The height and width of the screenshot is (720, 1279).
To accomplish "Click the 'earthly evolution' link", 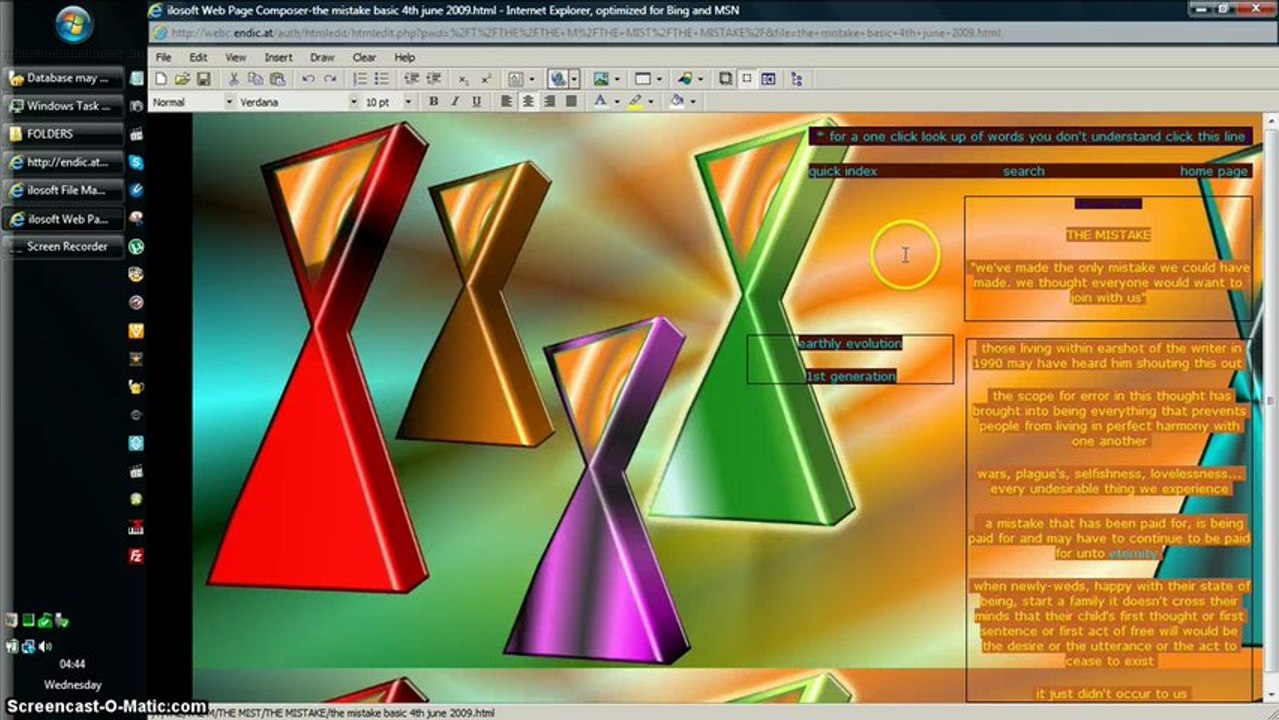I will 850,343.
